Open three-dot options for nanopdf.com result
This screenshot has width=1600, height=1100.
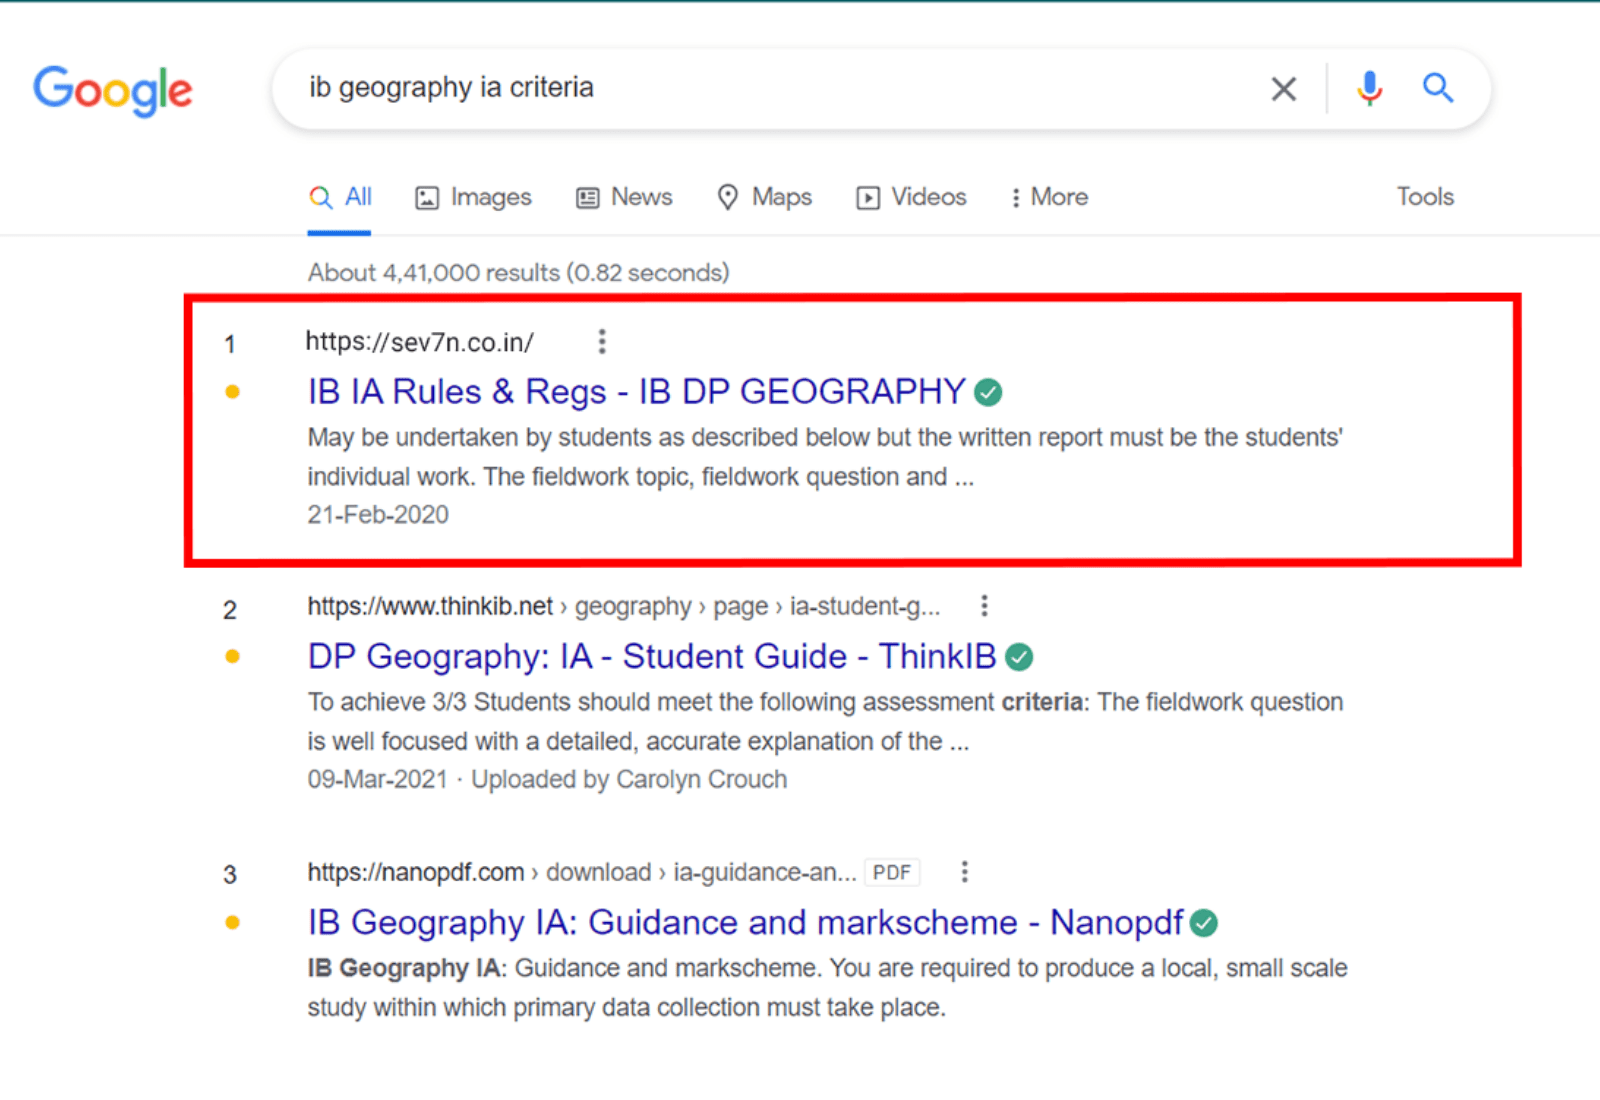(964, 872)
